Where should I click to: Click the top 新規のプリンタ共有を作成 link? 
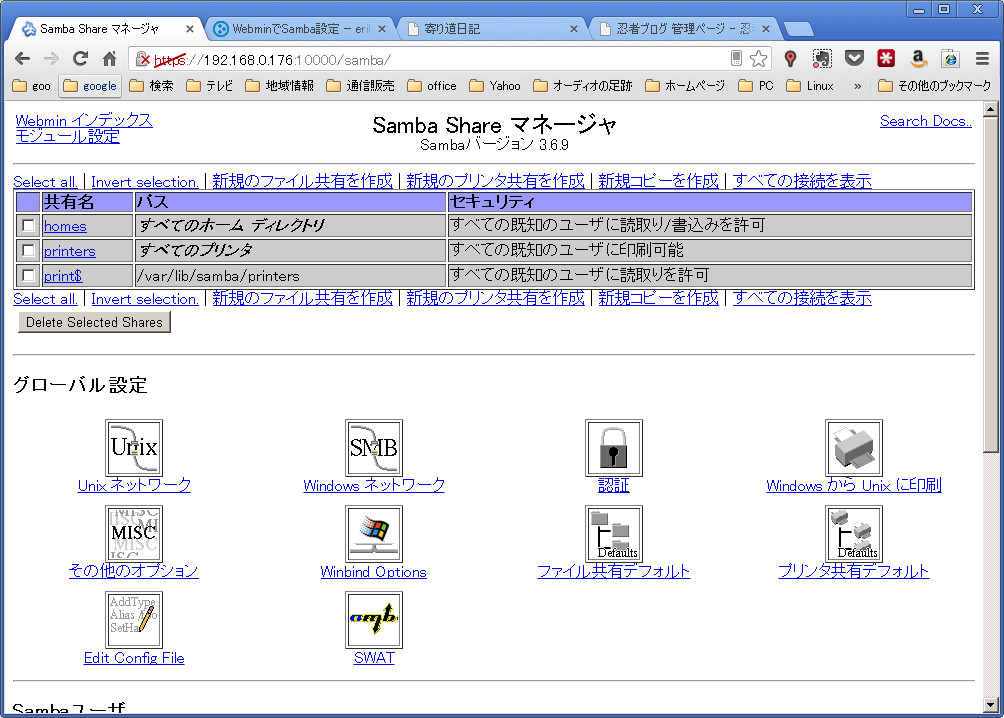495,181
